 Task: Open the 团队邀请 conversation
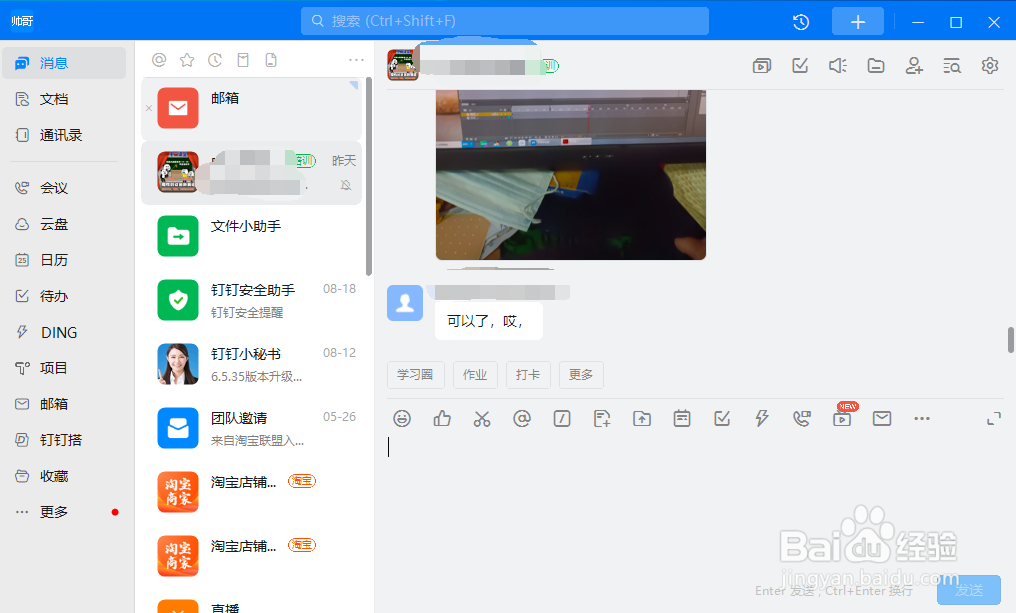click(x=251, y=428)
